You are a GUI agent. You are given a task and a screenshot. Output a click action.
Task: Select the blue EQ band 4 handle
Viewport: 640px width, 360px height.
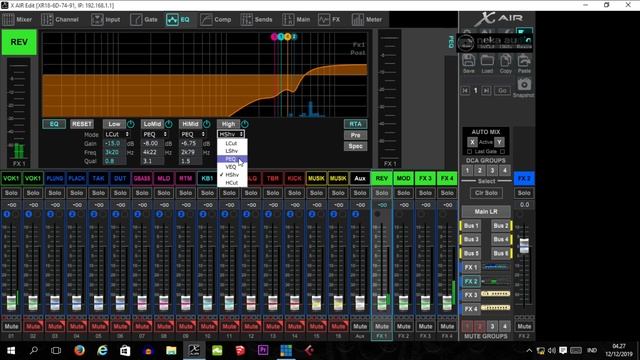tap(294, 37)
